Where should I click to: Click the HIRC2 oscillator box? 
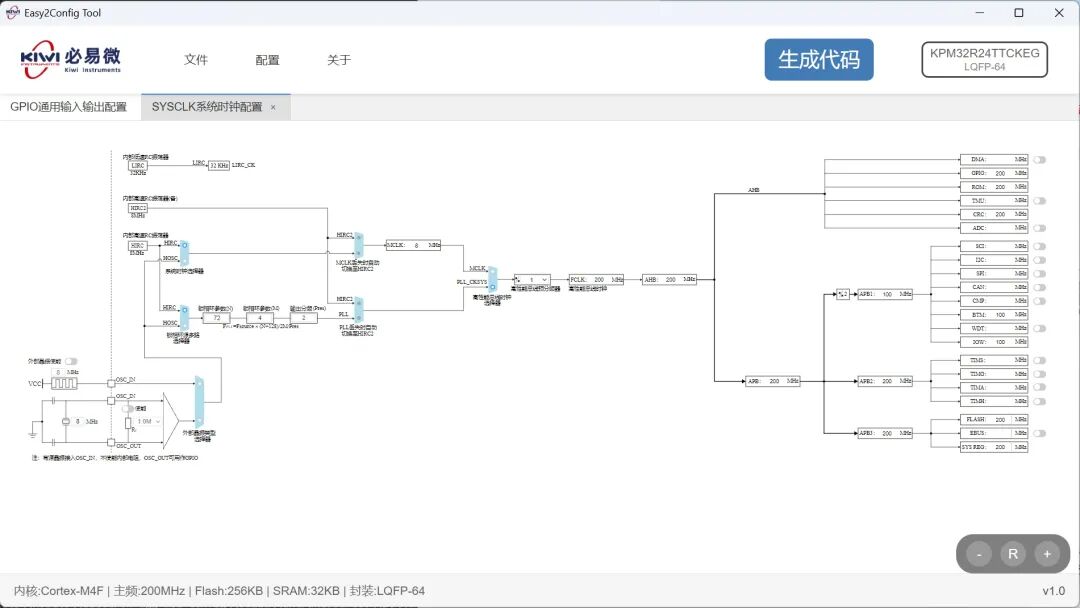[138, 208]
